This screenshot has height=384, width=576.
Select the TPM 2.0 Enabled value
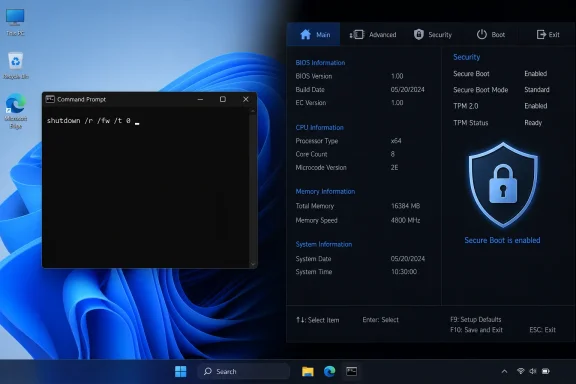point(536,106)
